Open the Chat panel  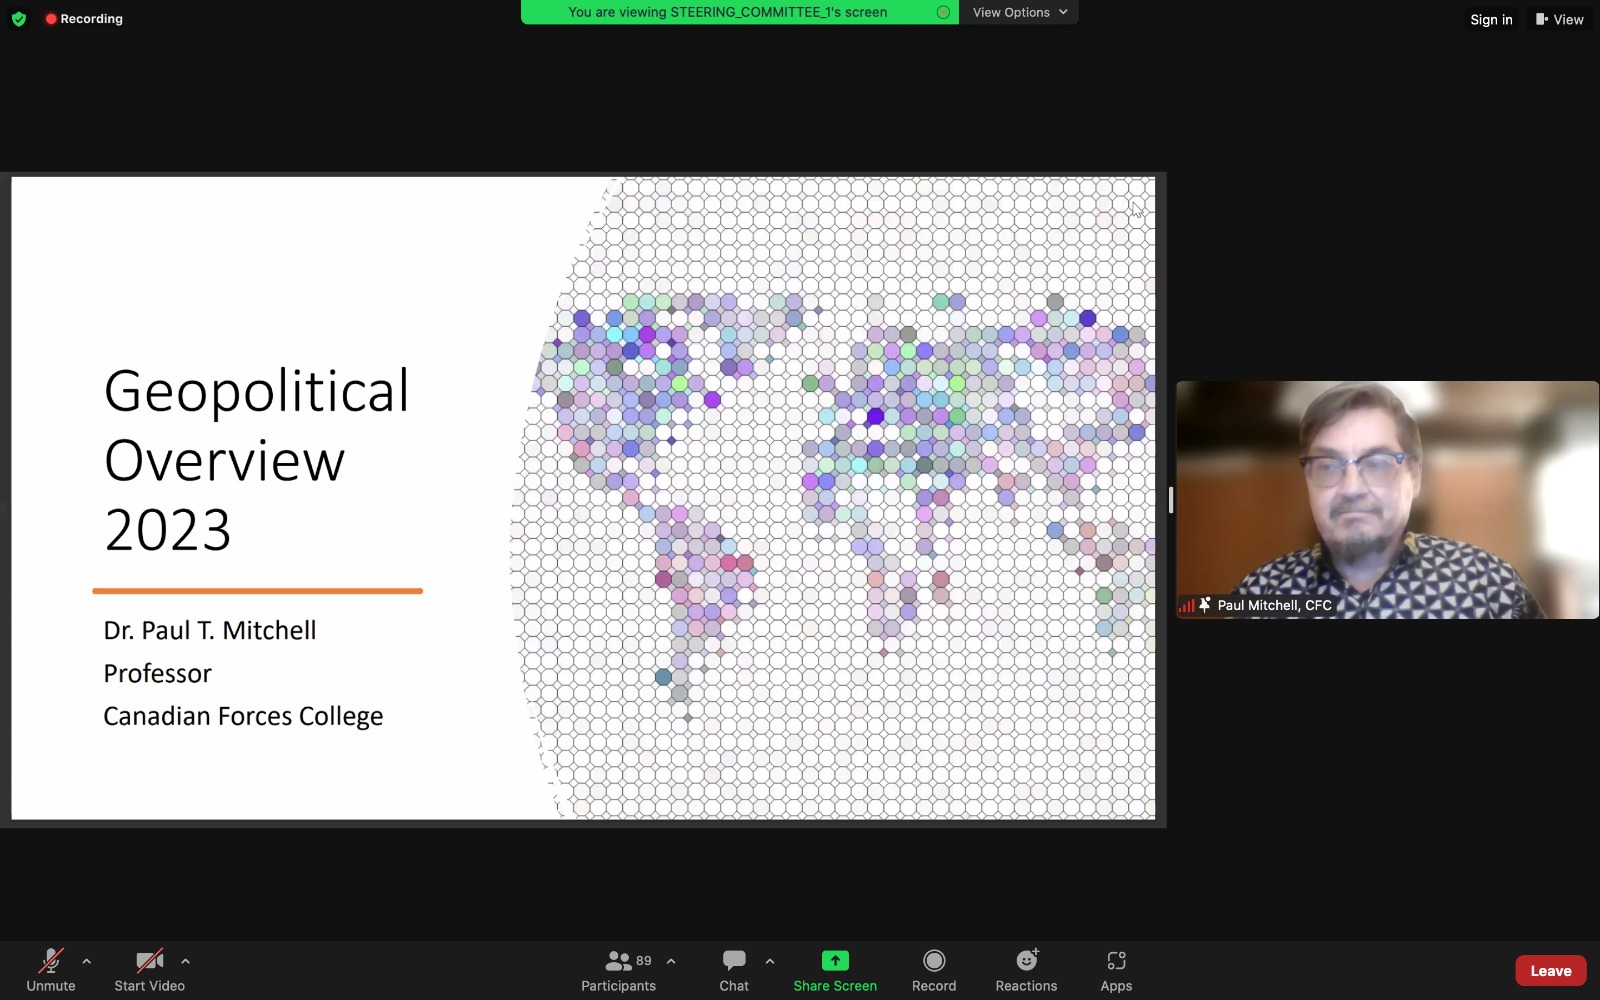(734, 970)
